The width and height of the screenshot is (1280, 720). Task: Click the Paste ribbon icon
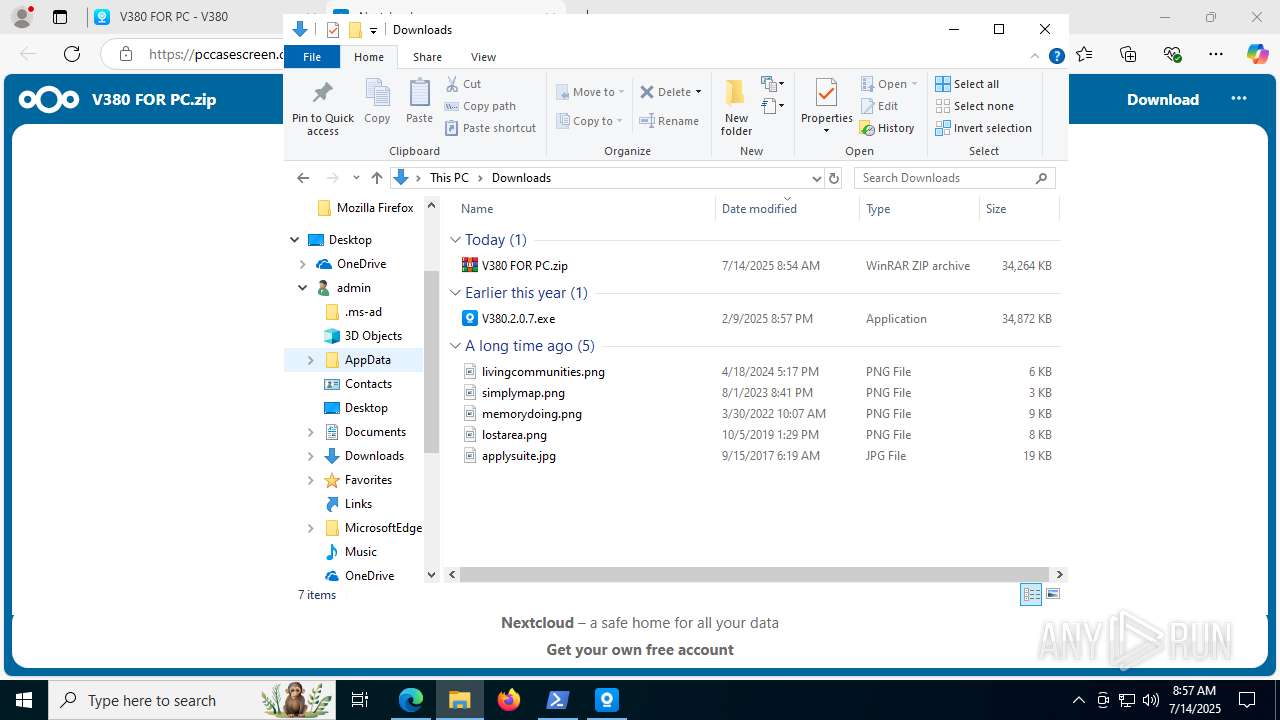(419, 101)
